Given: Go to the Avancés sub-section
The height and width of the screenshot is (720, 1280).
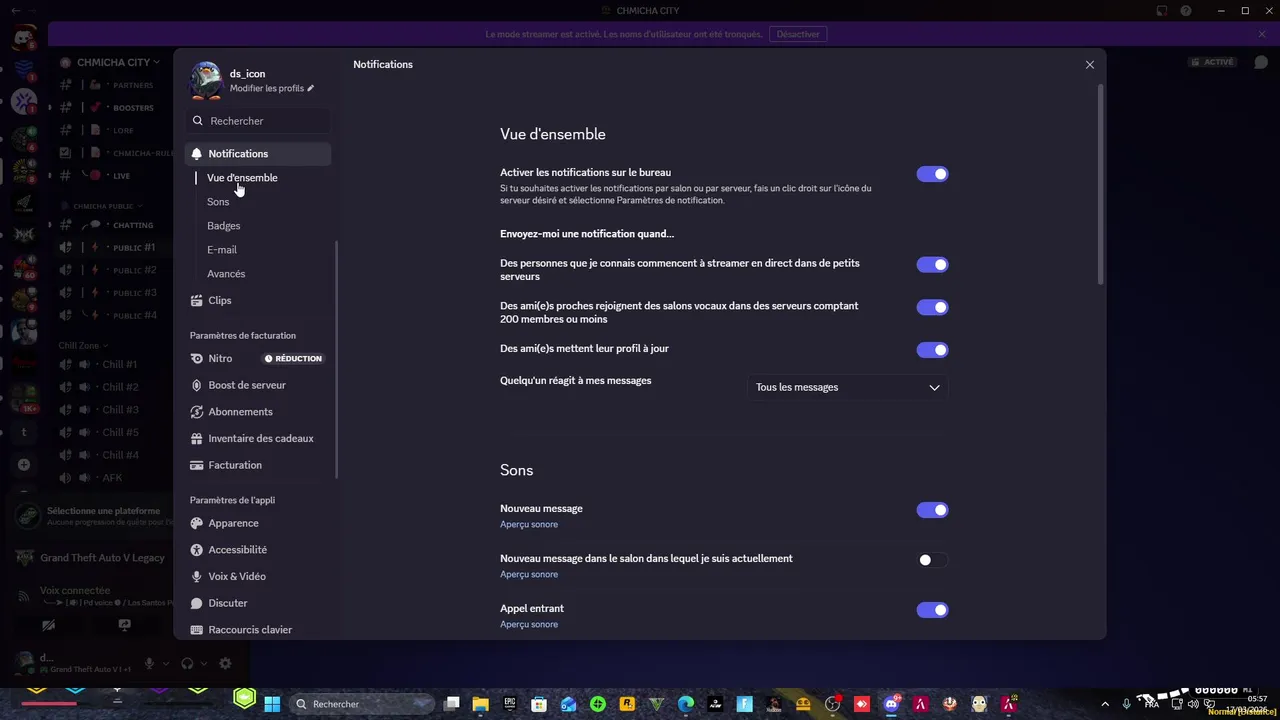Looking at the screenshot, I should coord(226,274).
